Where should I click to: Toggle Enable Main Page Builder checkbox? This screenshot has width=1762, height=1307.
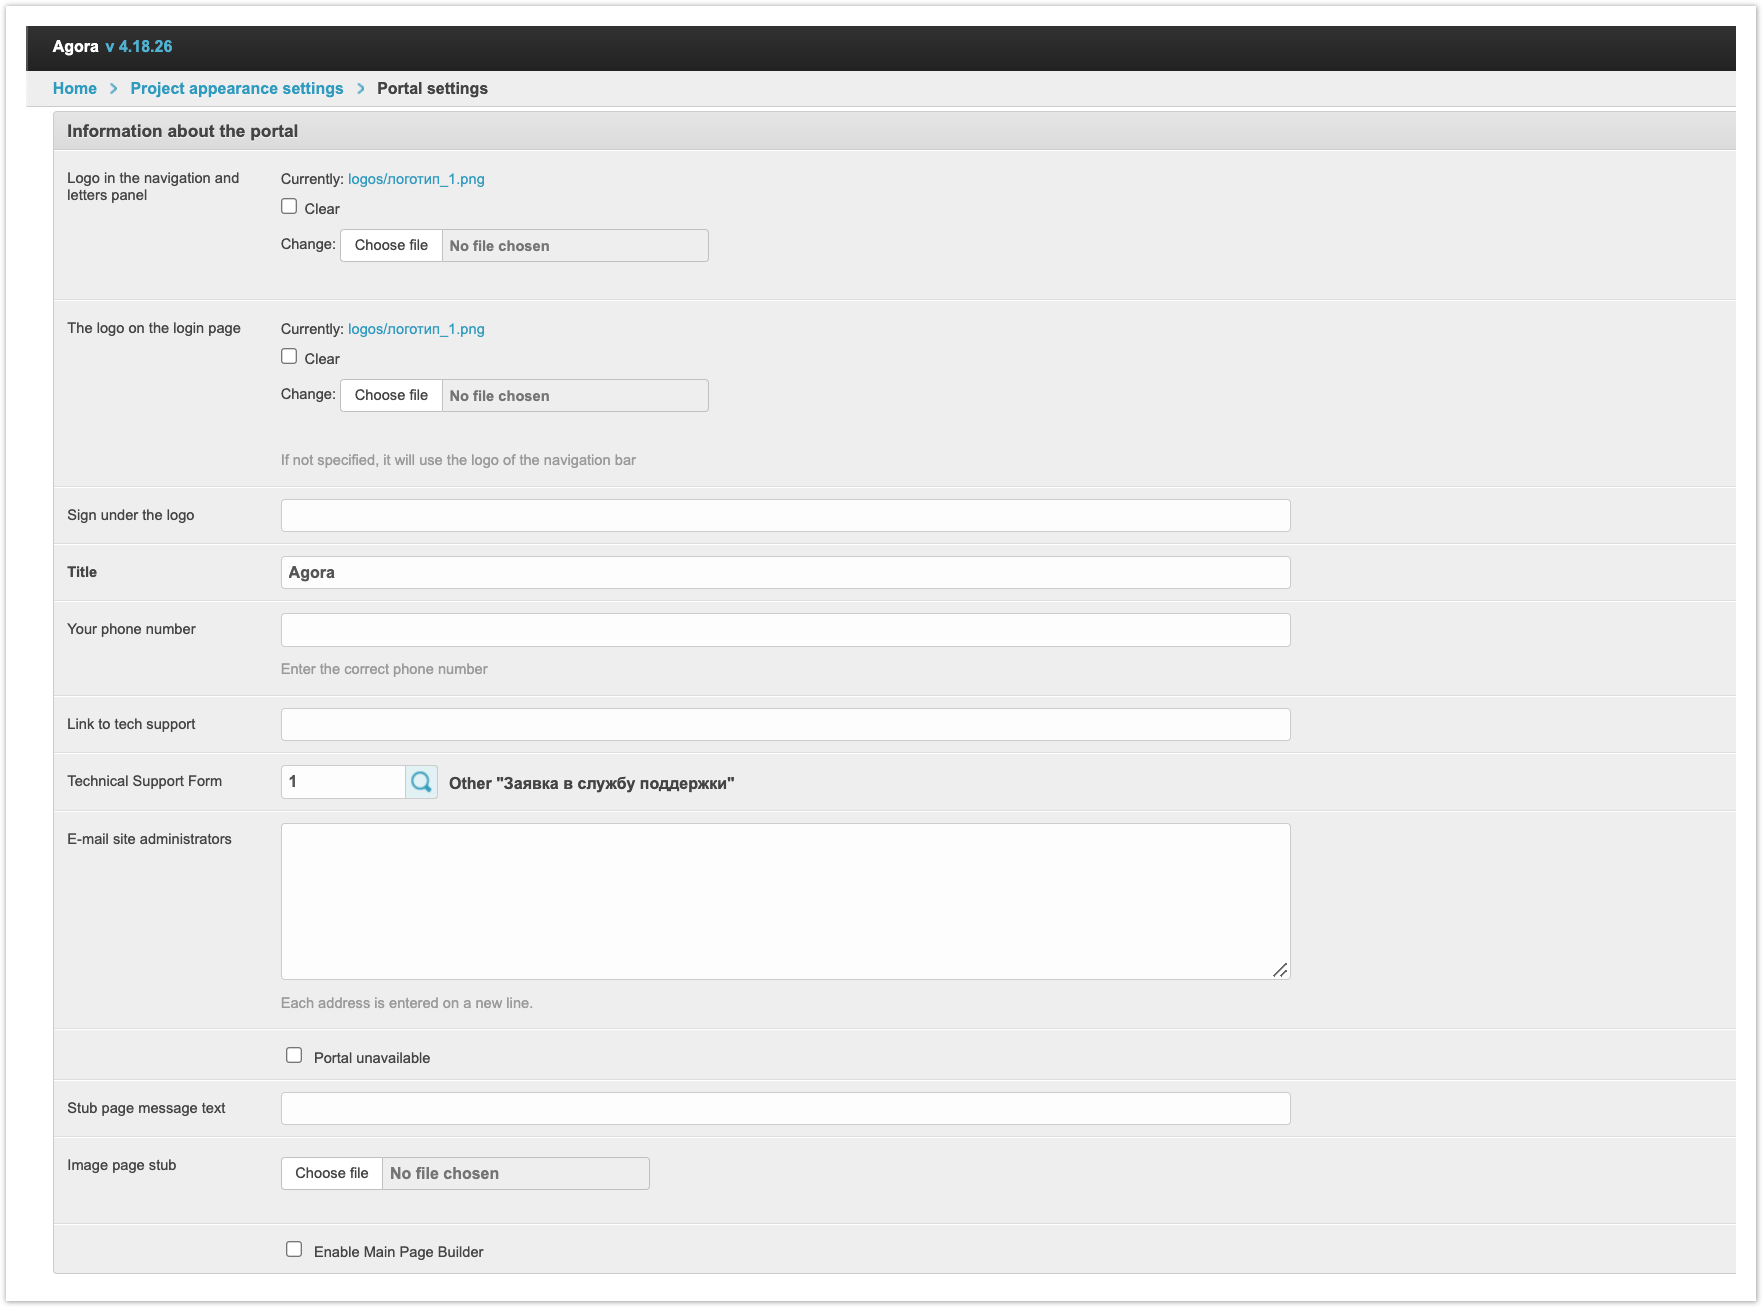(x=294, y=1250)
